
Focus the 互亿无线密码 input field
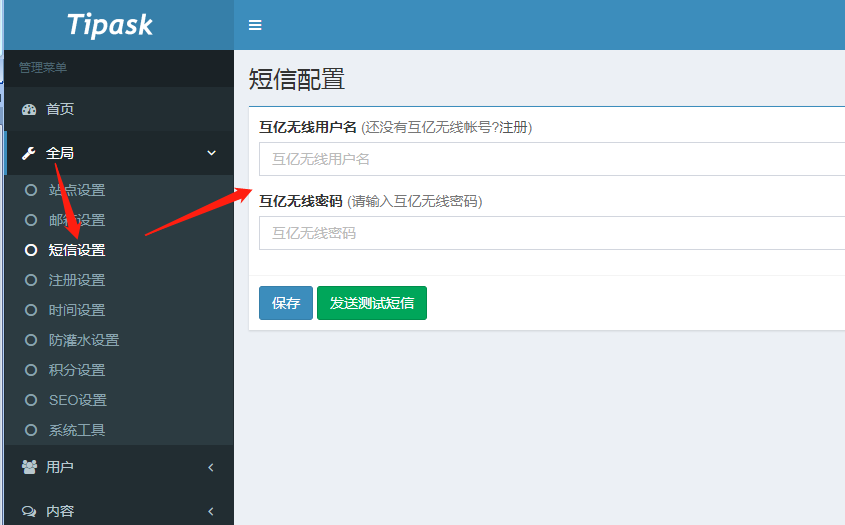[x=550, y=233]
